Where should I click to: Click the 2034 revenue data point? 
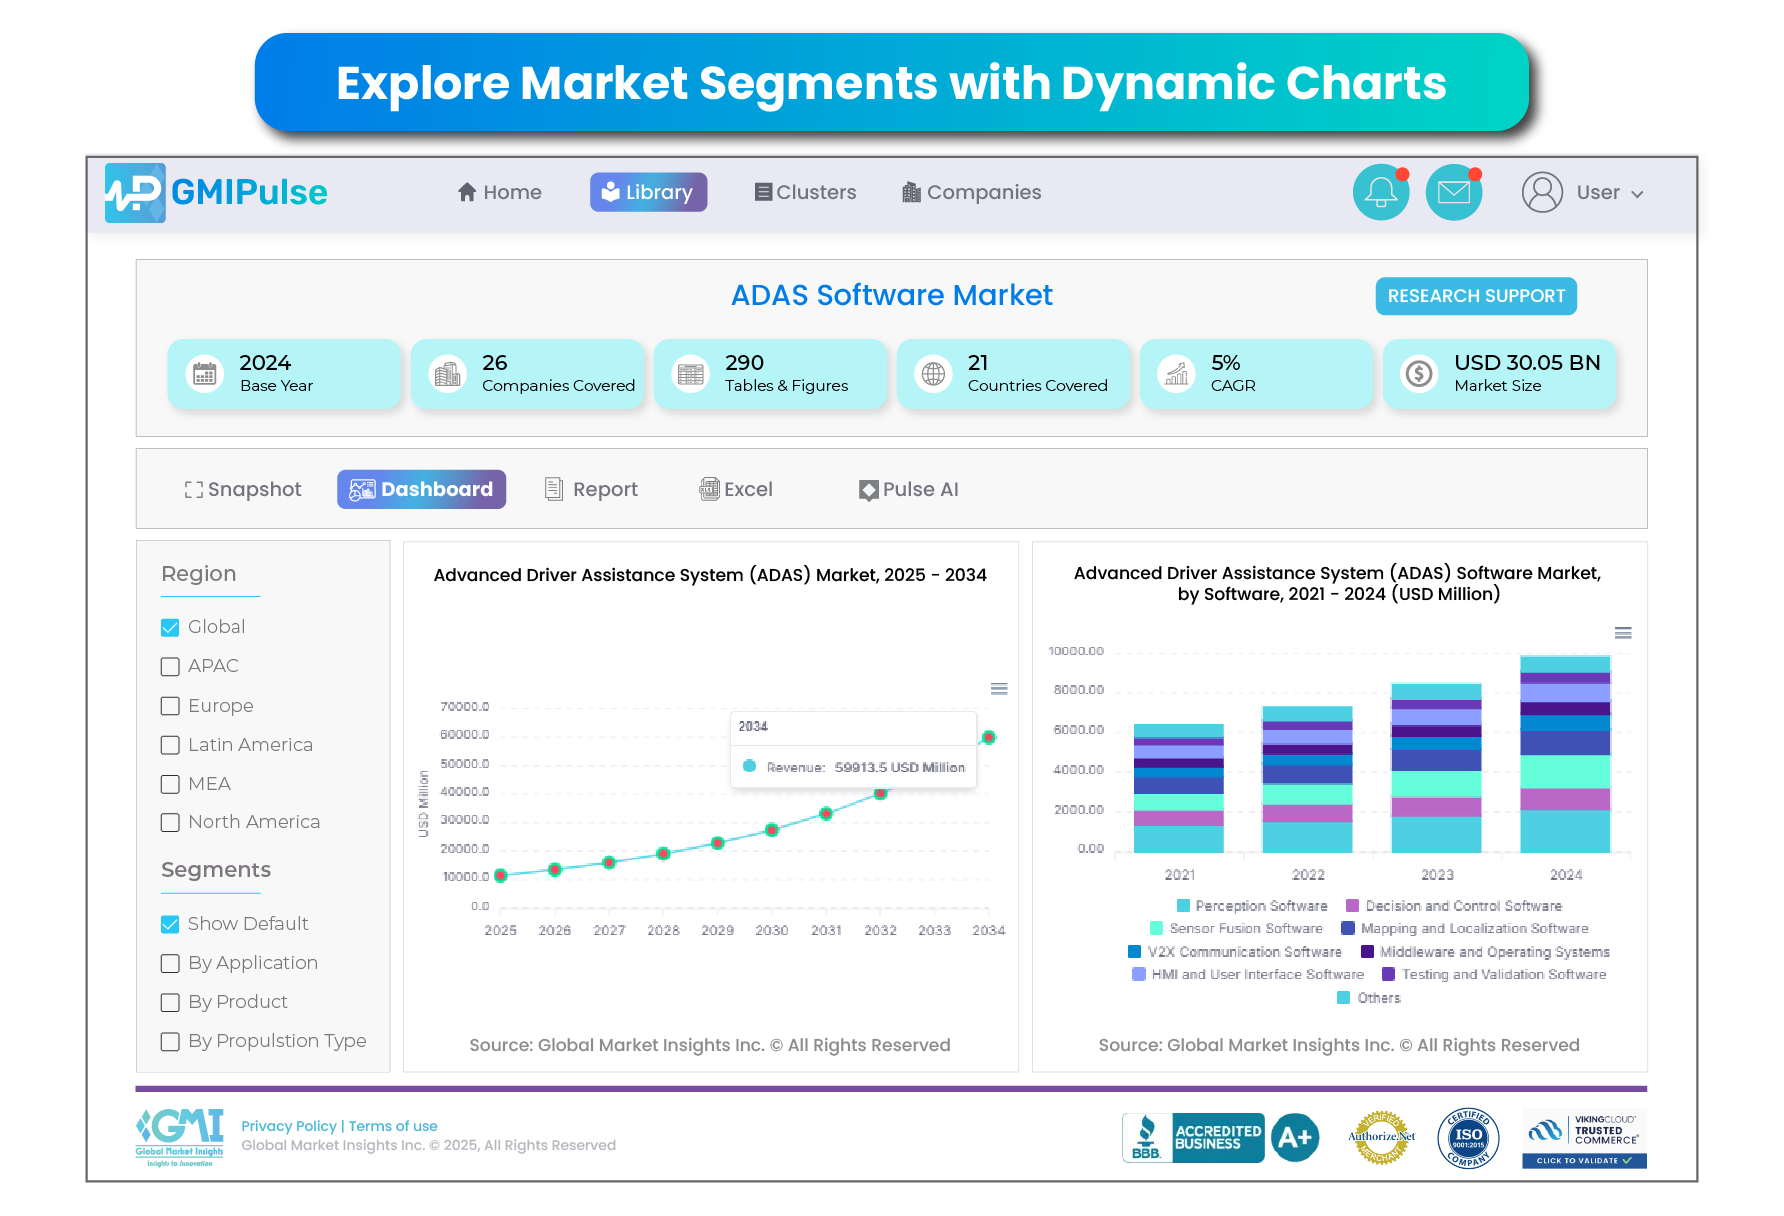click(989, 738)
